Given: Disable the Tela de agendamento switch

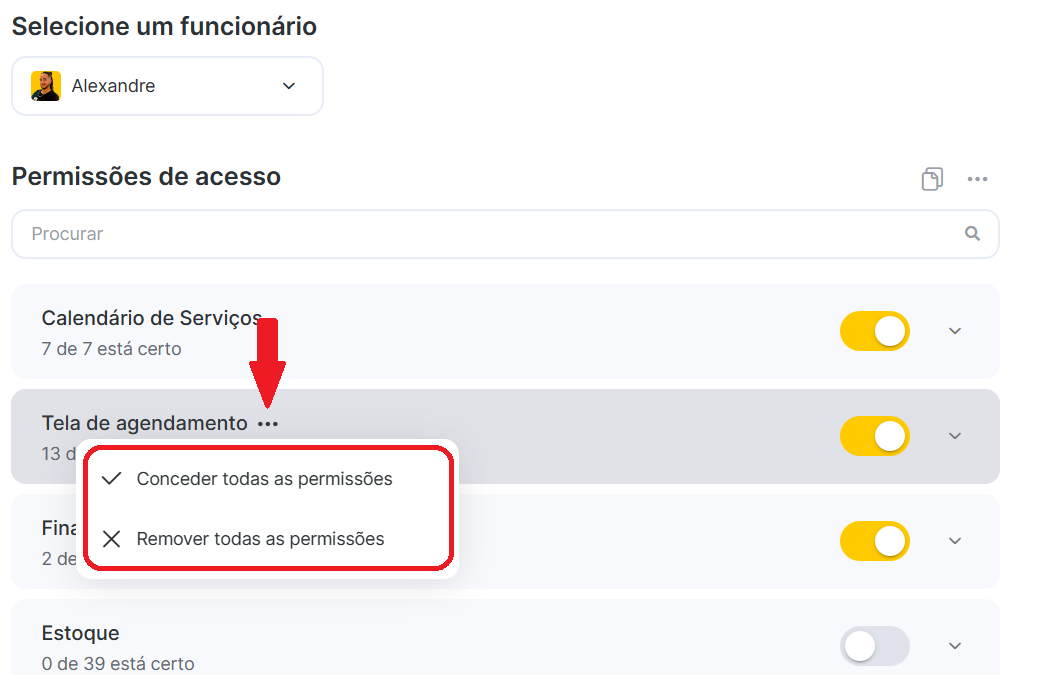Looking at the screenshot, I should click(874, 436).
